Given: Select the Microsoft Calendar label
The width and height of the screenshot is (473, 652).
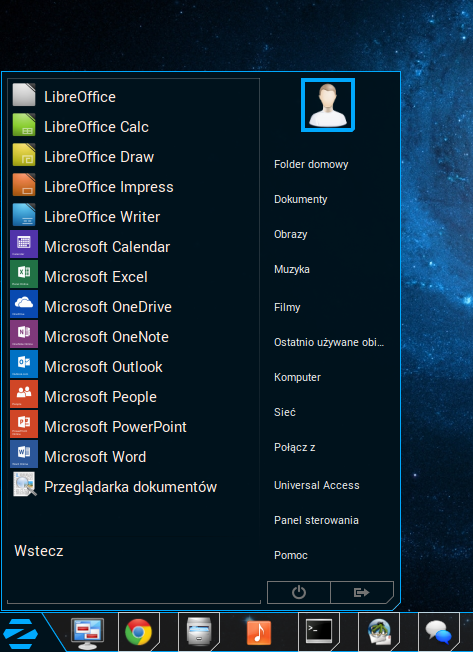Looking at the screenshot, I should 107,247.
